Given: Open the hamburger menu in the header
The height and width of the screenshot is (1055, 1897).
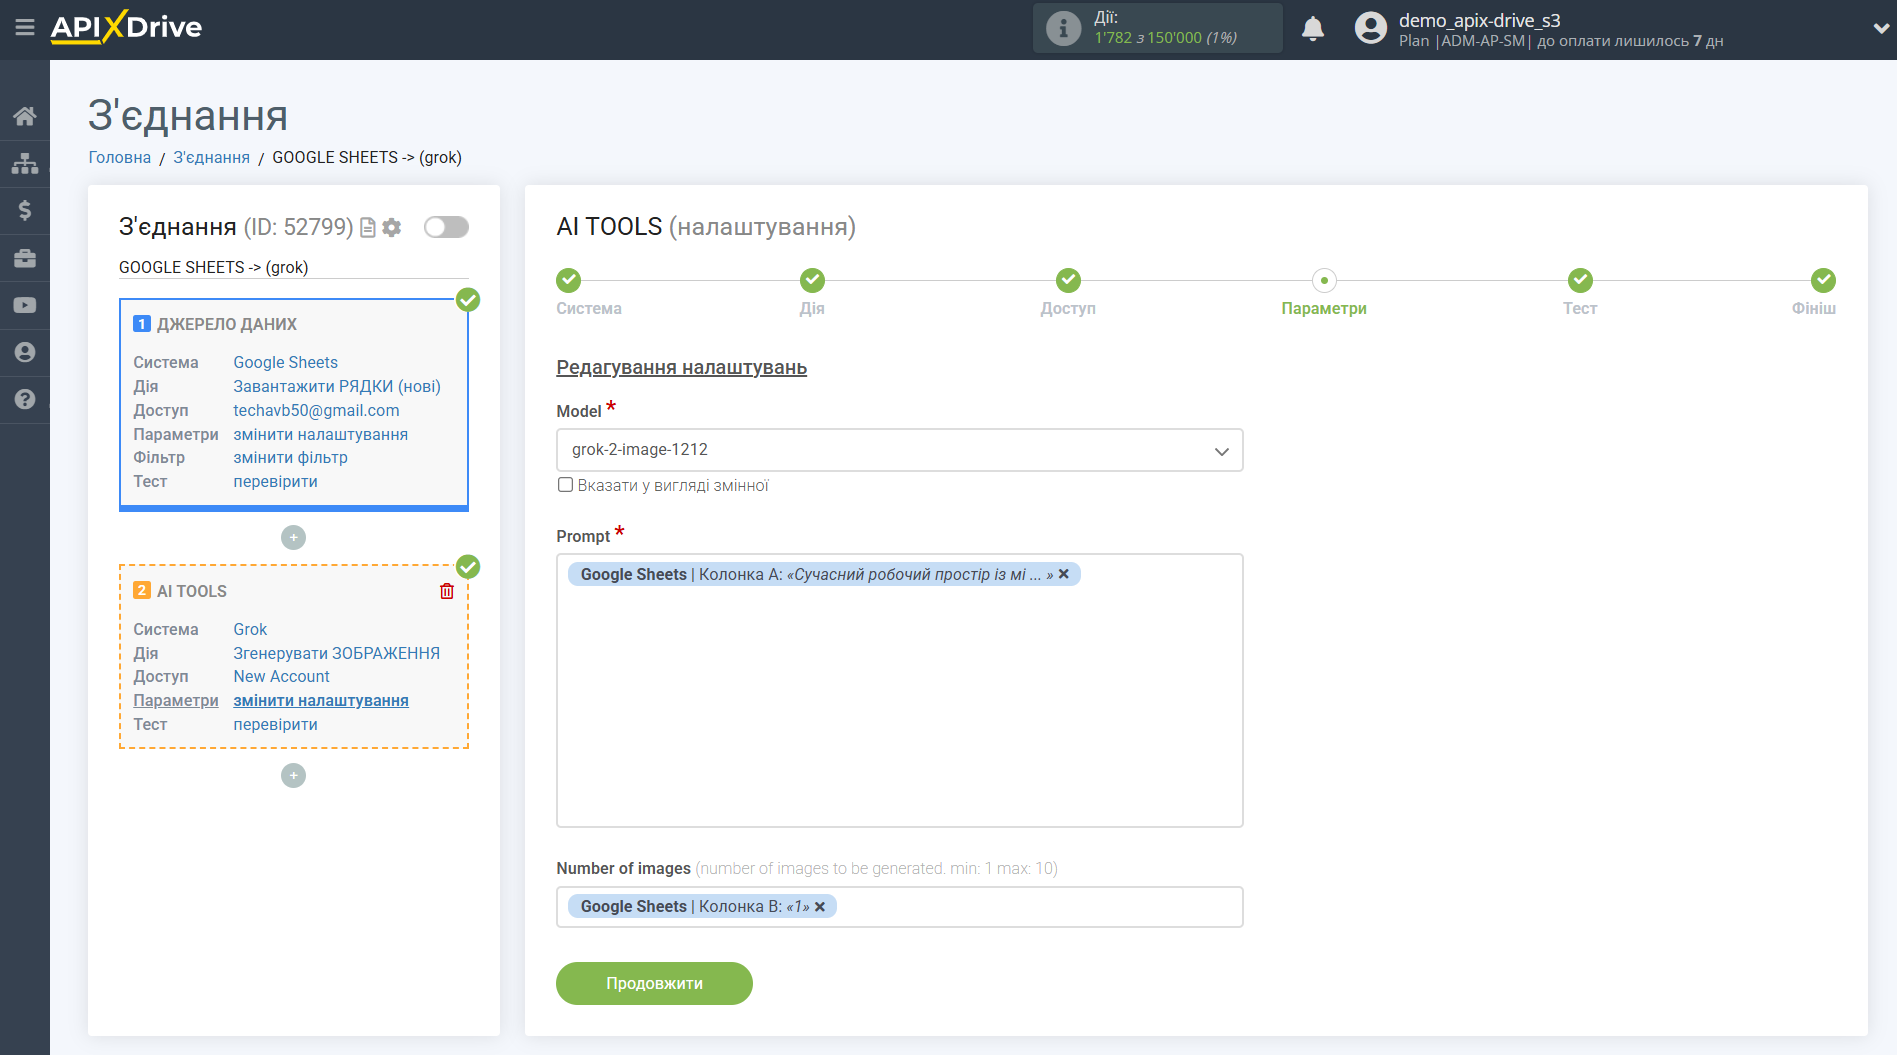Looking at the screenshot, I should pyautogui.click(x=25, y=28).
